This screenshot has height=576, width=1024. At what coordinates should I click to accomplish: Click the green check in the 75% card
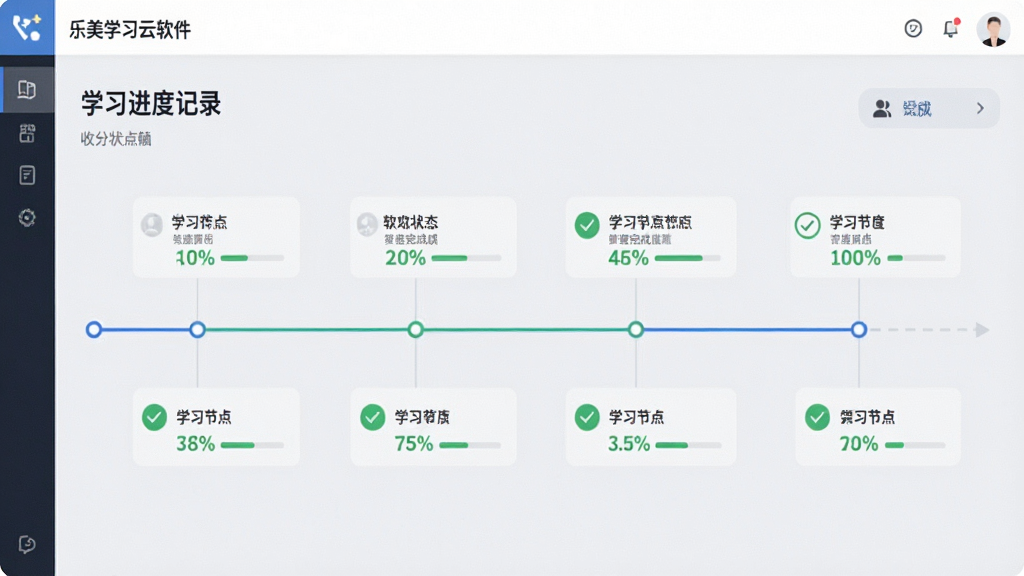(x=373, y=417)
